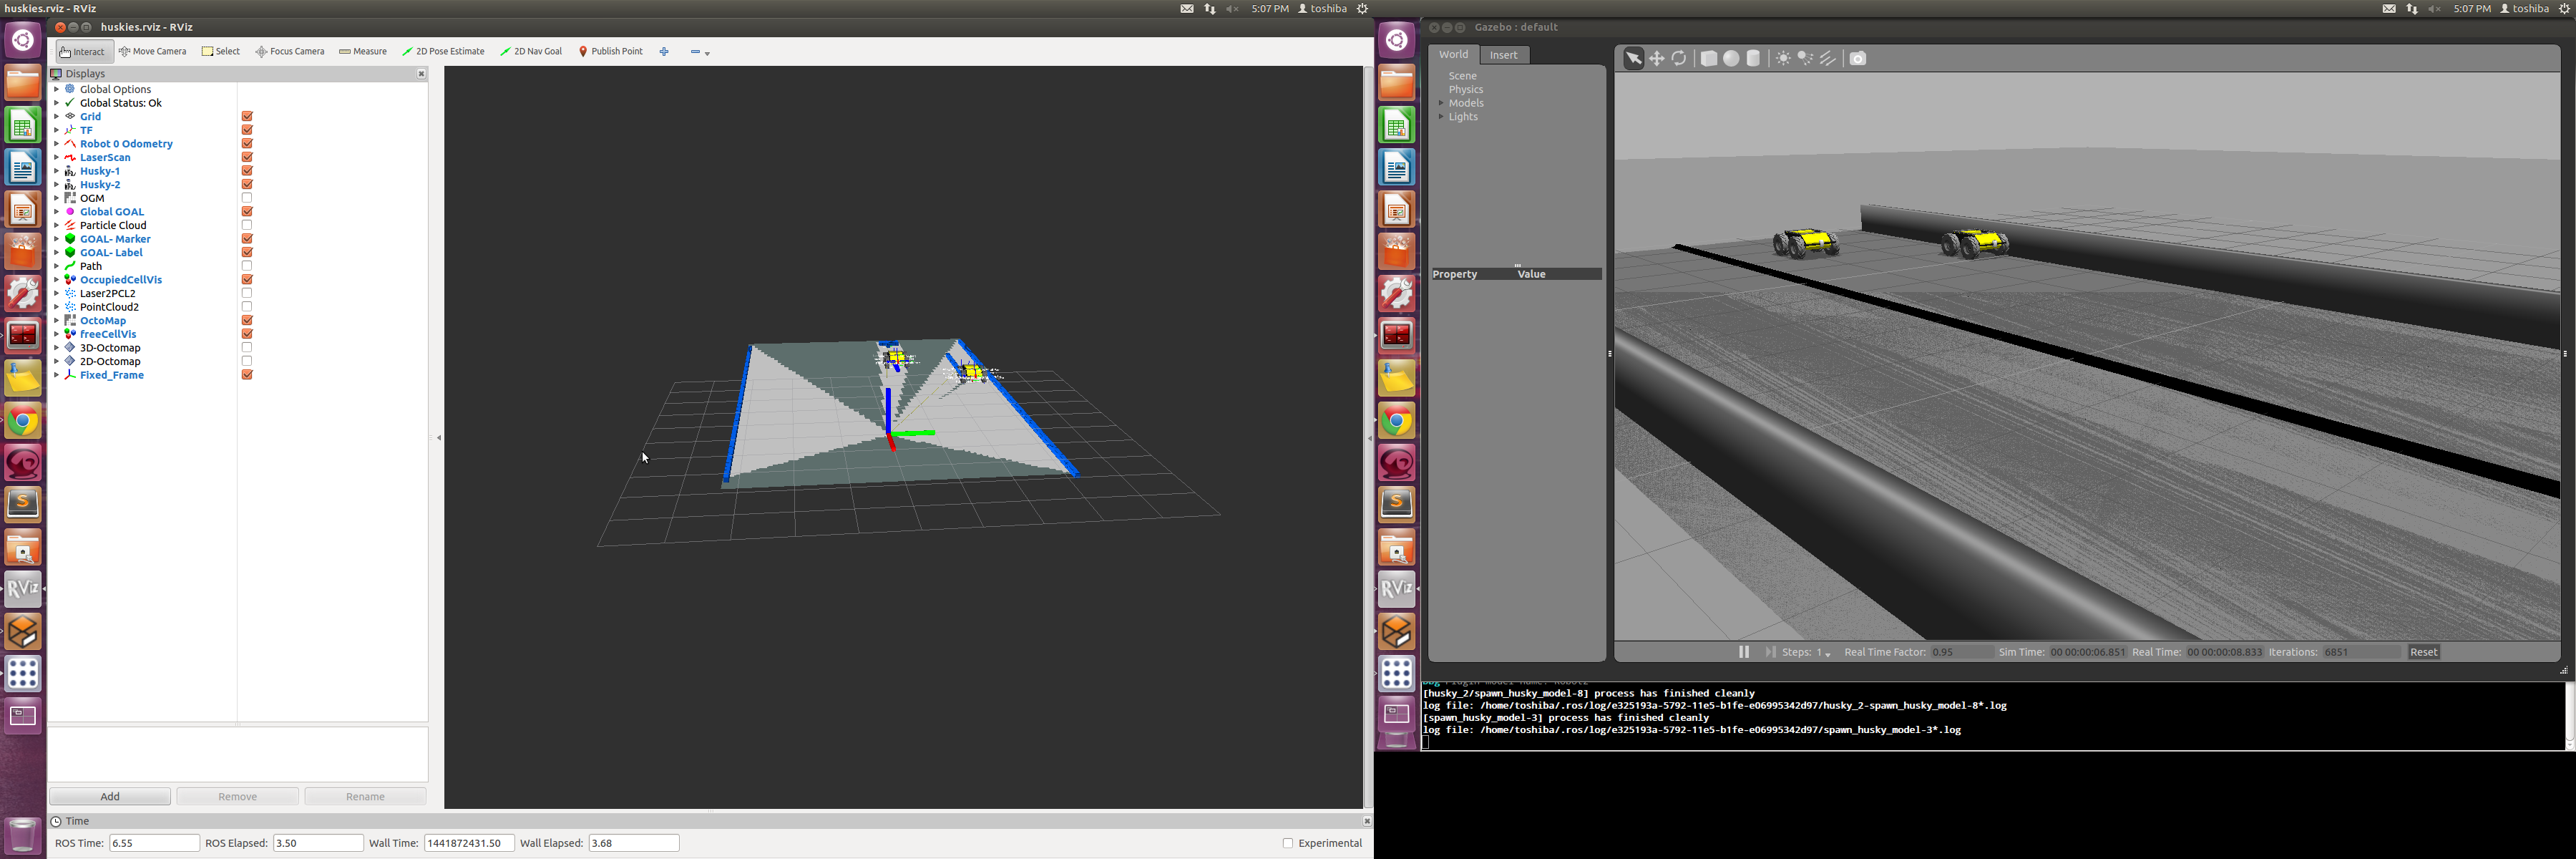Expand the Lights tree in Gazebo
This screenshot has width=2576, height=859.
[x=1441, y=117]
